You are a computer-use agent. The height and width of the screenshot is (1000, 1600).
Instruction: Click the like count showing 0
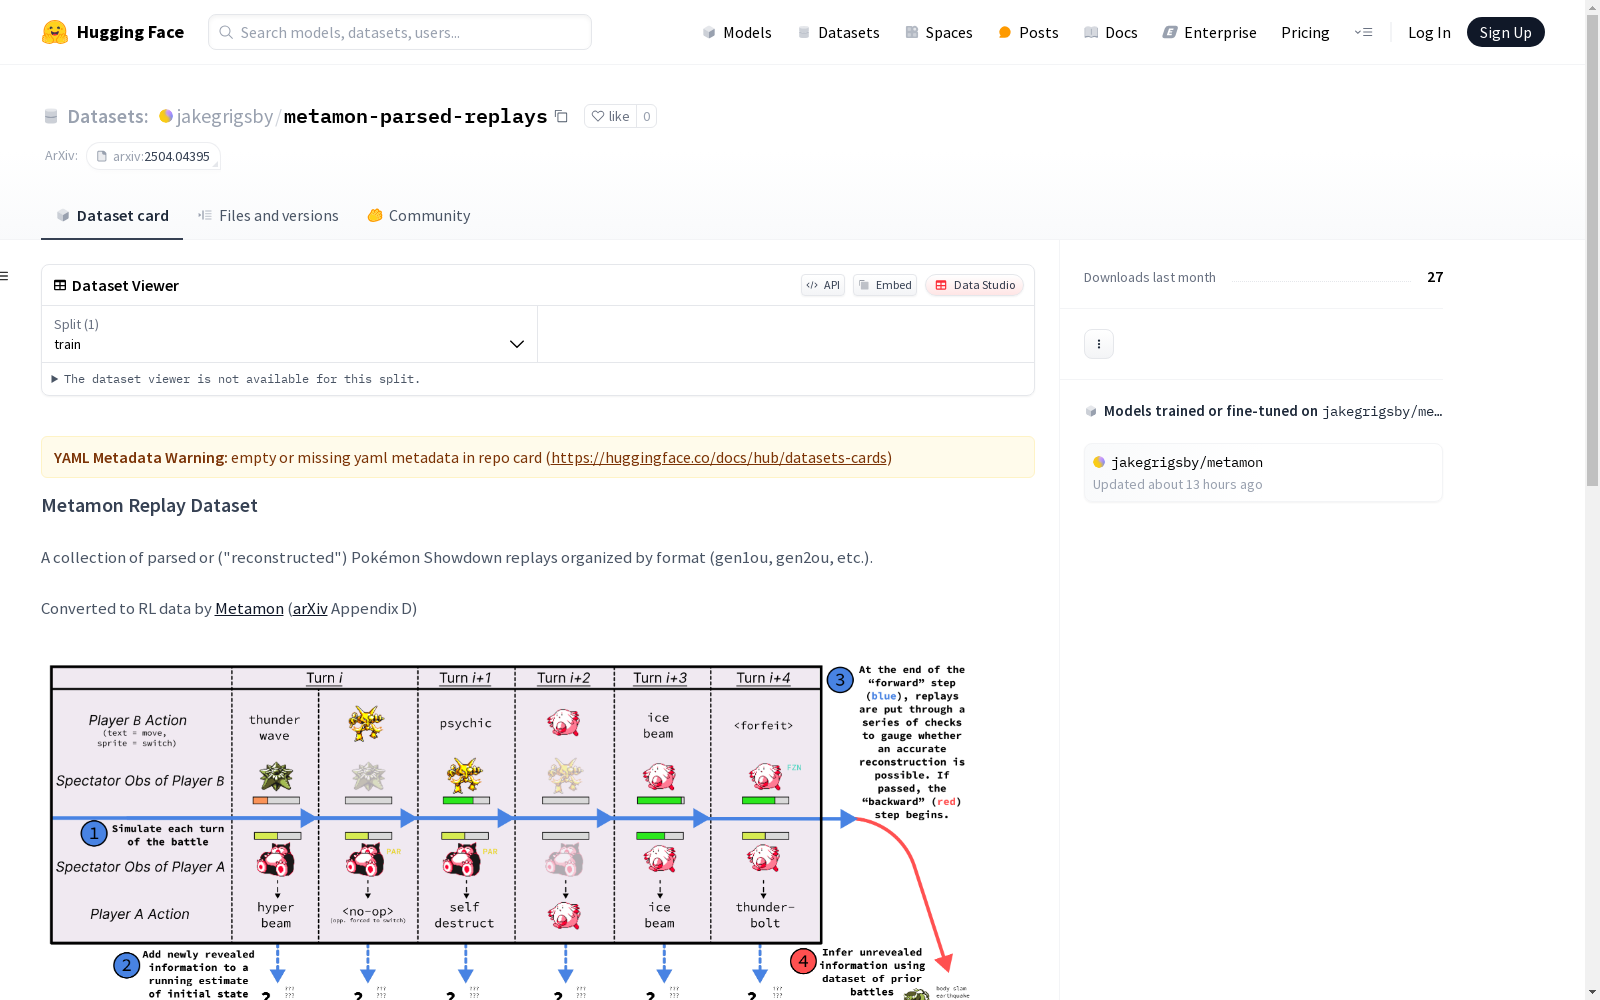[647, 117]
